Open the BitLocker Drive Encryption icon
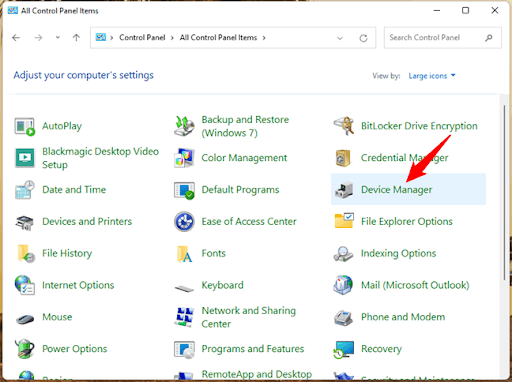The height and width of the screenshot is (382, 512). point(344,126)
